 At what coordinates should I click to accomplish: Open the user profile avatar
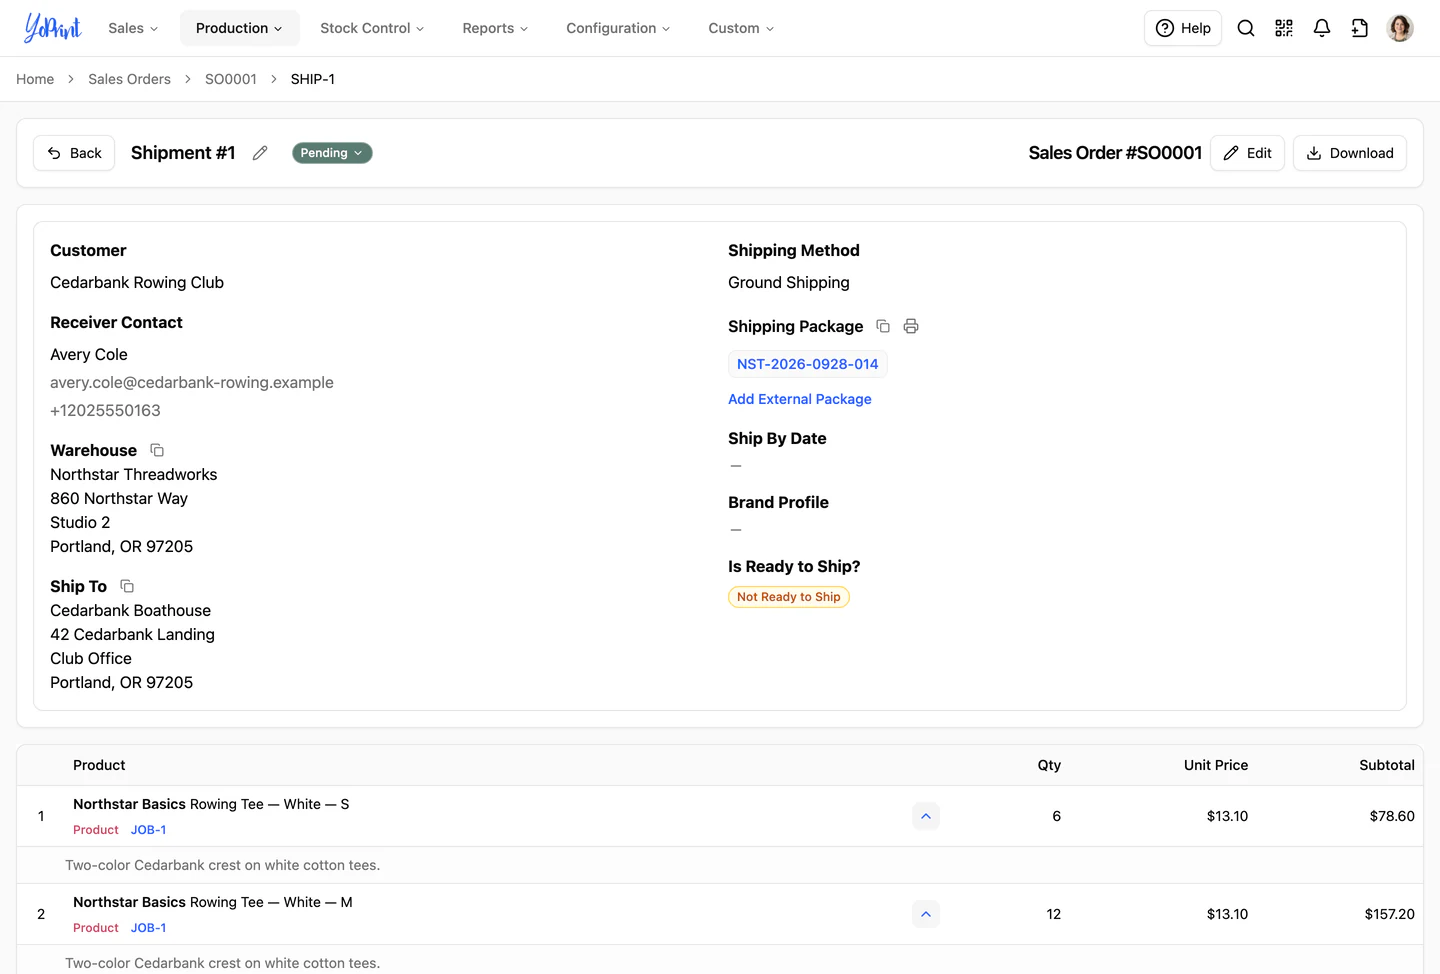1400,28
